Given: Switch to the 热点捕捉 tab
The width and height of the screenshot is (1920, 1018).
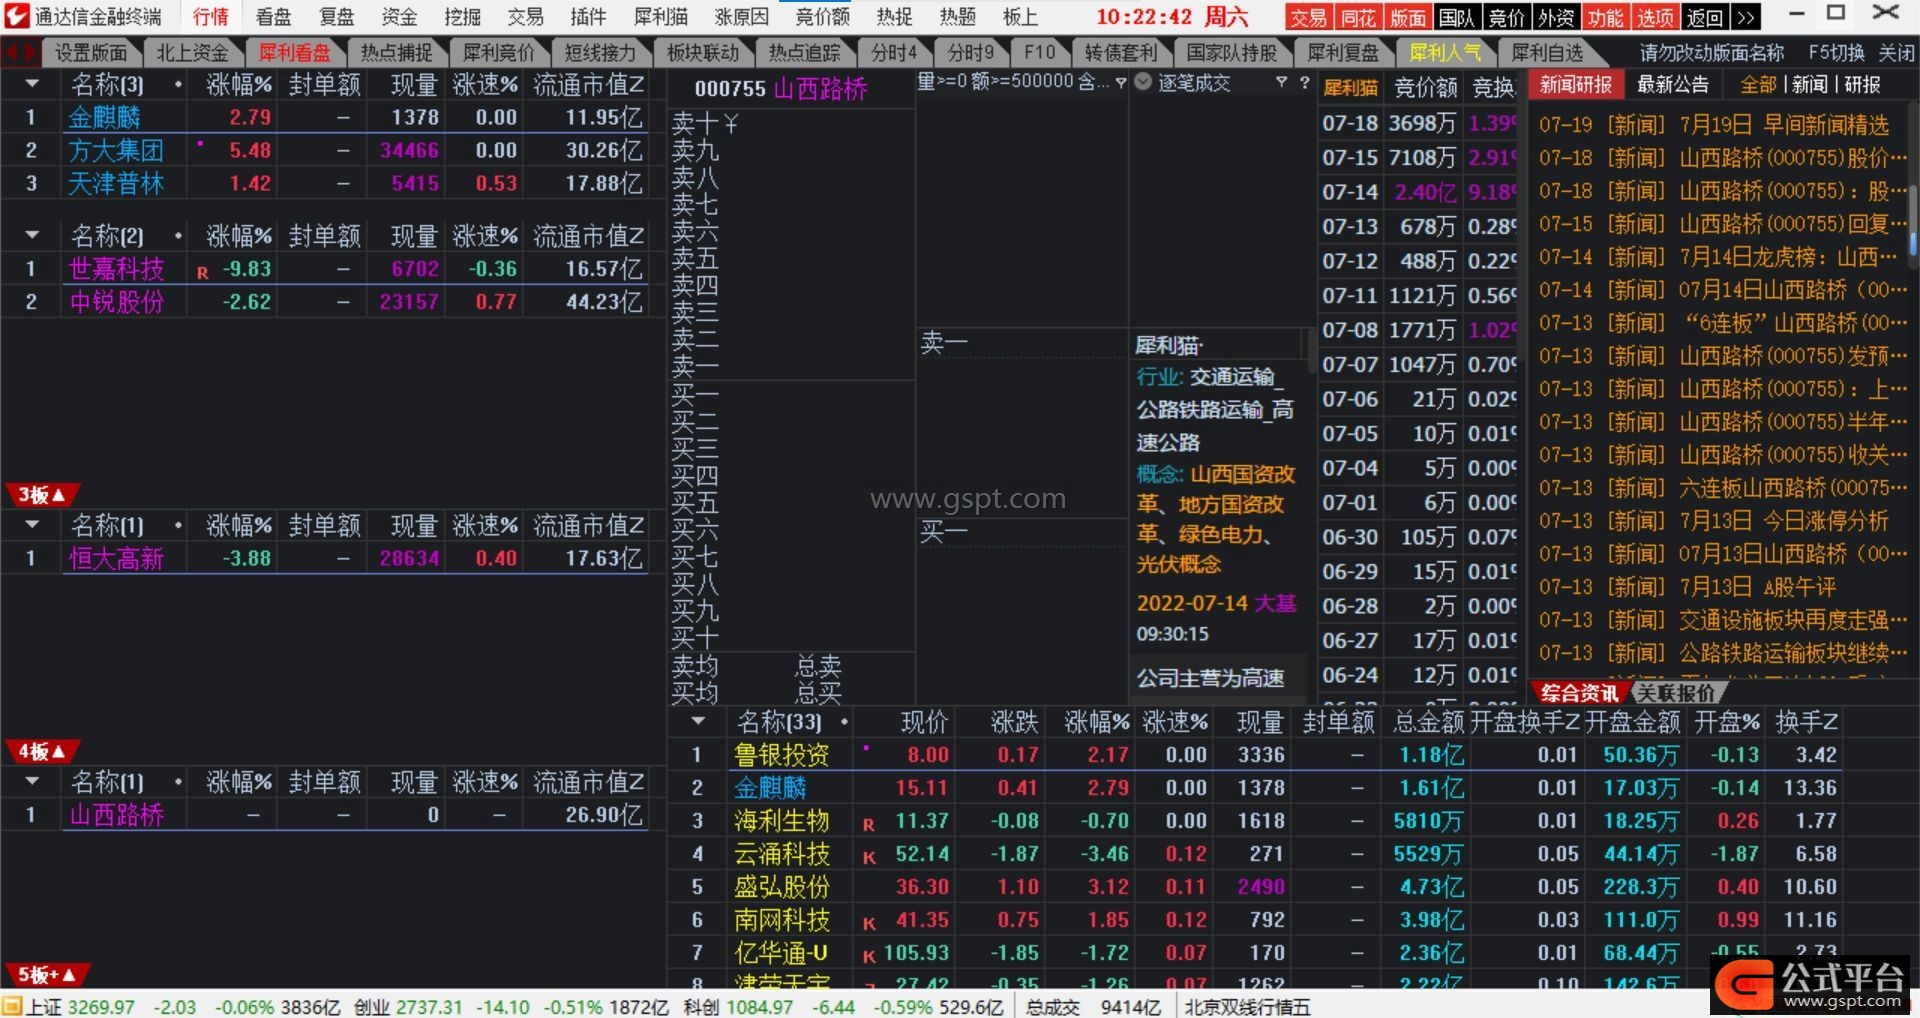Looking at the screenshot, I should 397,53.
